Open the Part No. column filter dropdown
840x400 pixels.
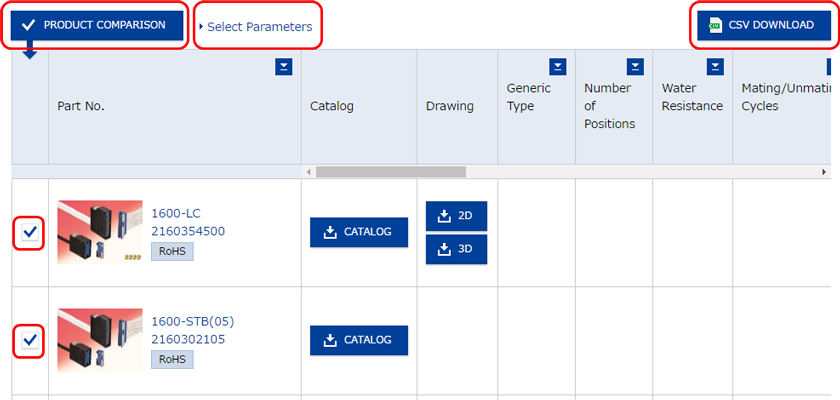283,67
